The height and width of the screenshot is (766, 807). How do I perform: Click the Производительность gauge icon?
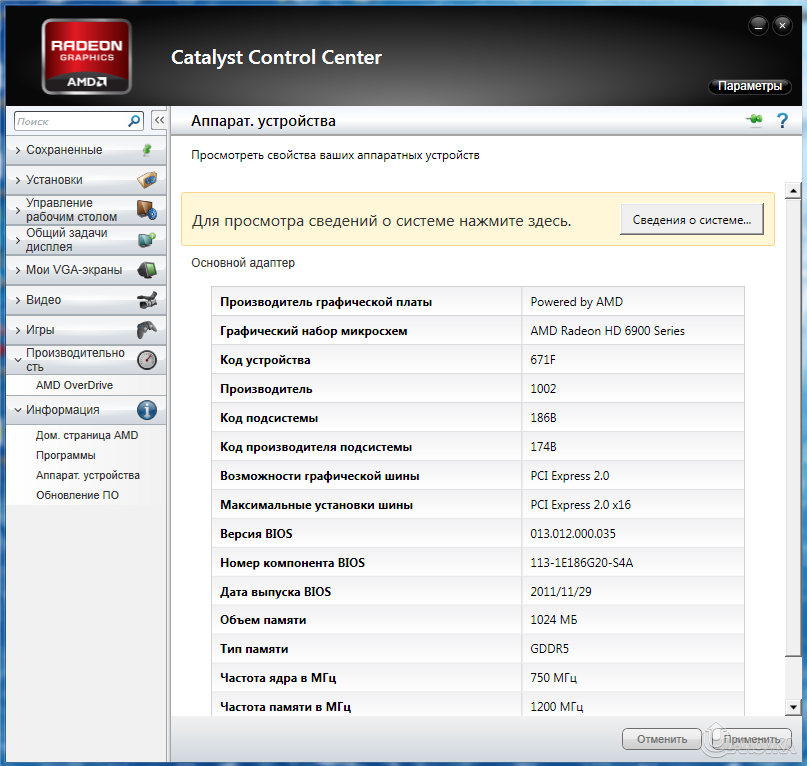tap(147, 360)
